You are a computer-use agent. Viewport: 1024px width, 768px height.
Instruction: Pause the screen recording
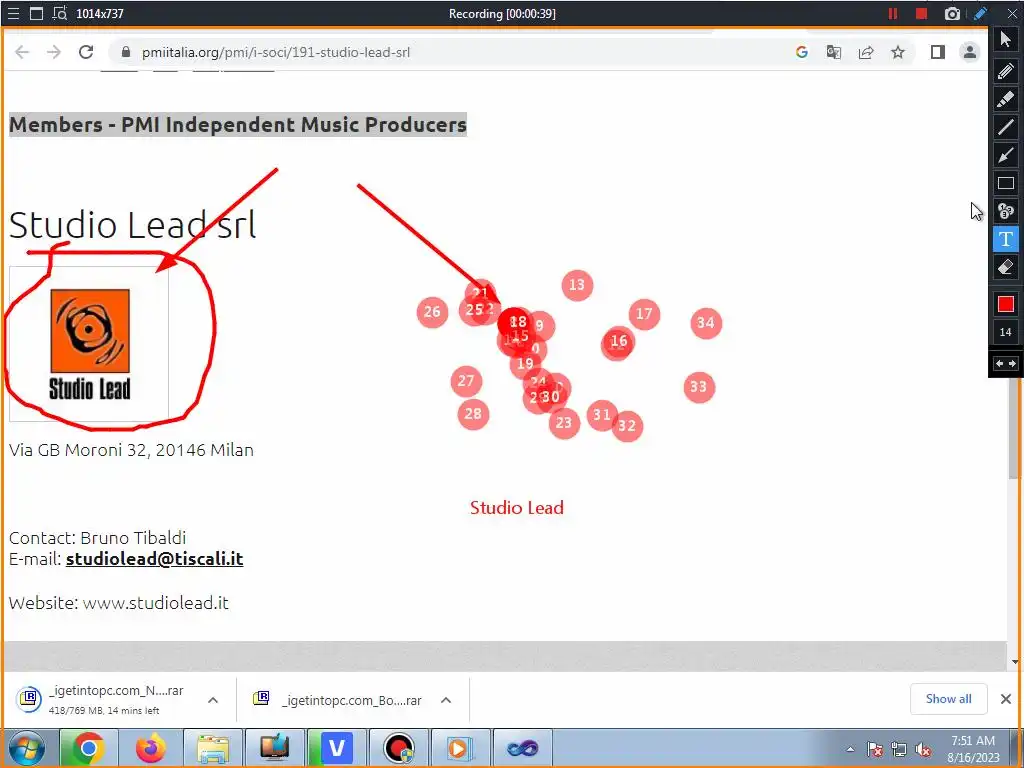[893, 14]
